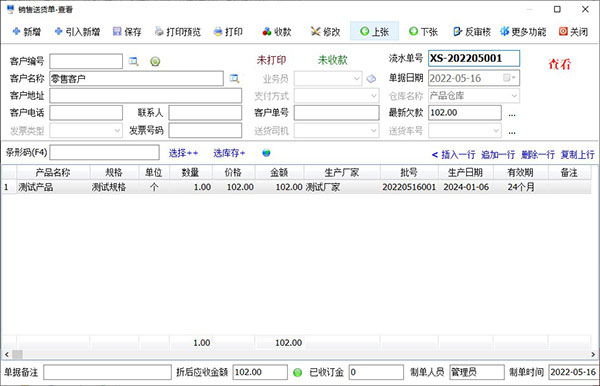
Task: Click the 修改 edit button
Action: pyautogui.click(x=325, y=32)
